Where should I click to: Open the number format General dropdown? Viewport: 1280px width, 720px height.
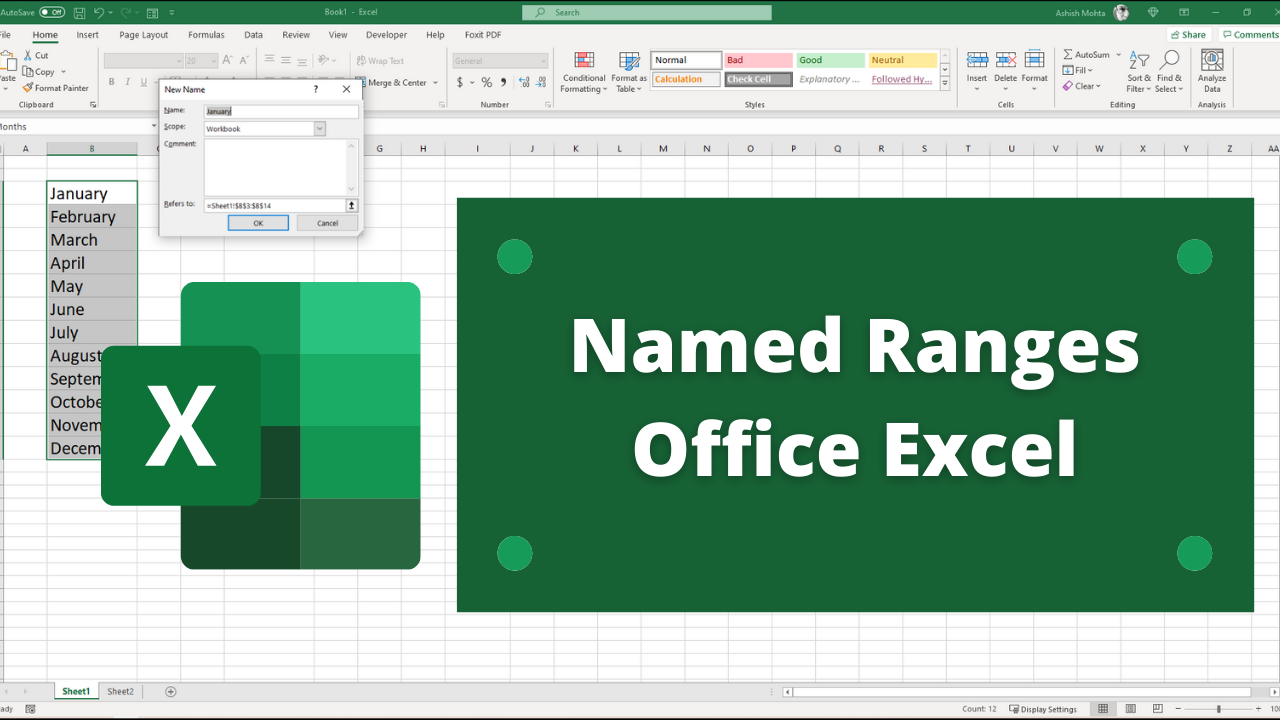(x=500, y=61)
